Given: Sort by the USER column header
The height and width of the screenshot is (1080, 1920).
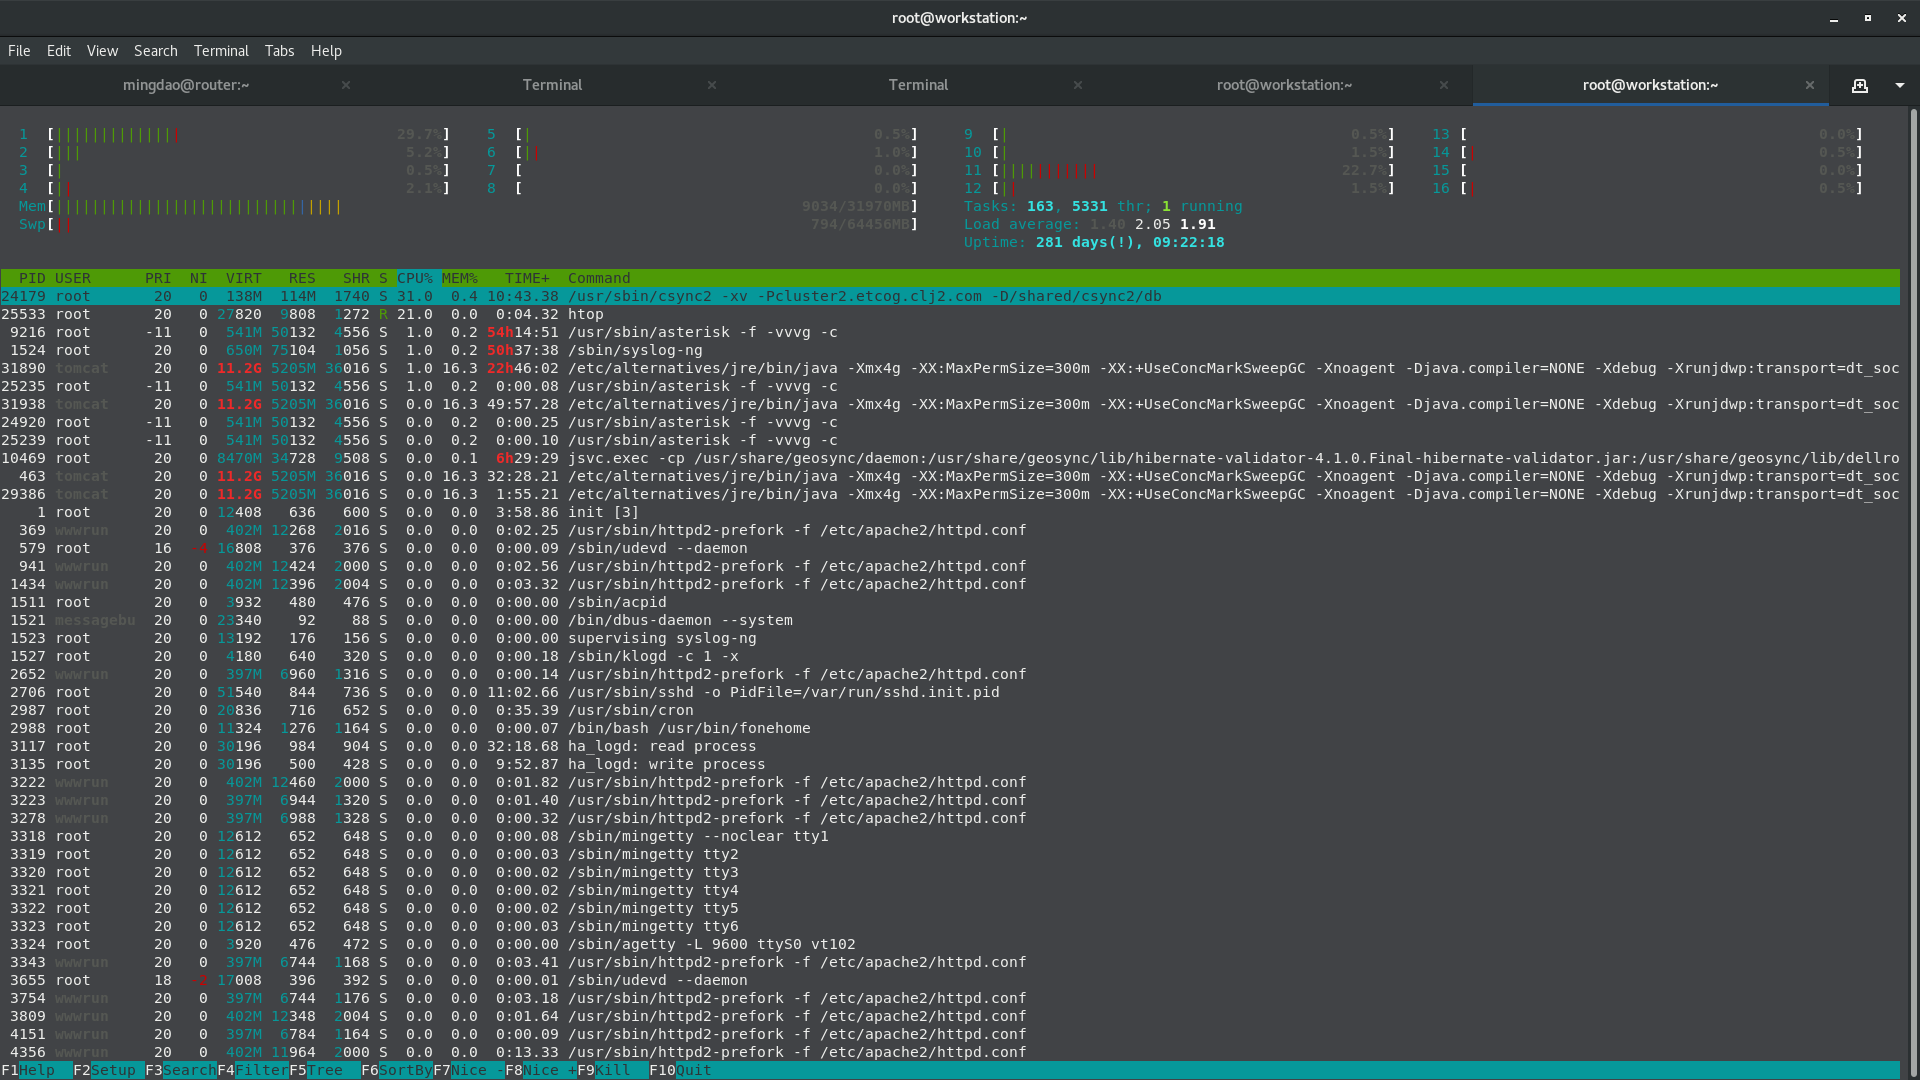Looking at the screenshot, I should click(73, 278).
